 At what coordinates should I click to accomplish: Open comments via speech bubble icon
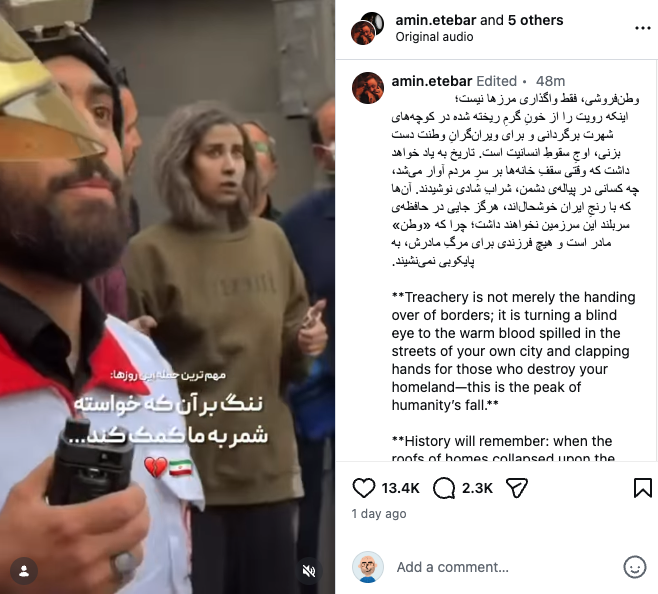point(444,488)
